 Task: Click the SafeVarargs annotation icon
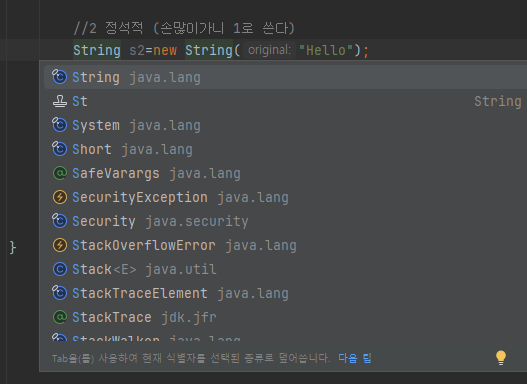(x=60, y=173)
